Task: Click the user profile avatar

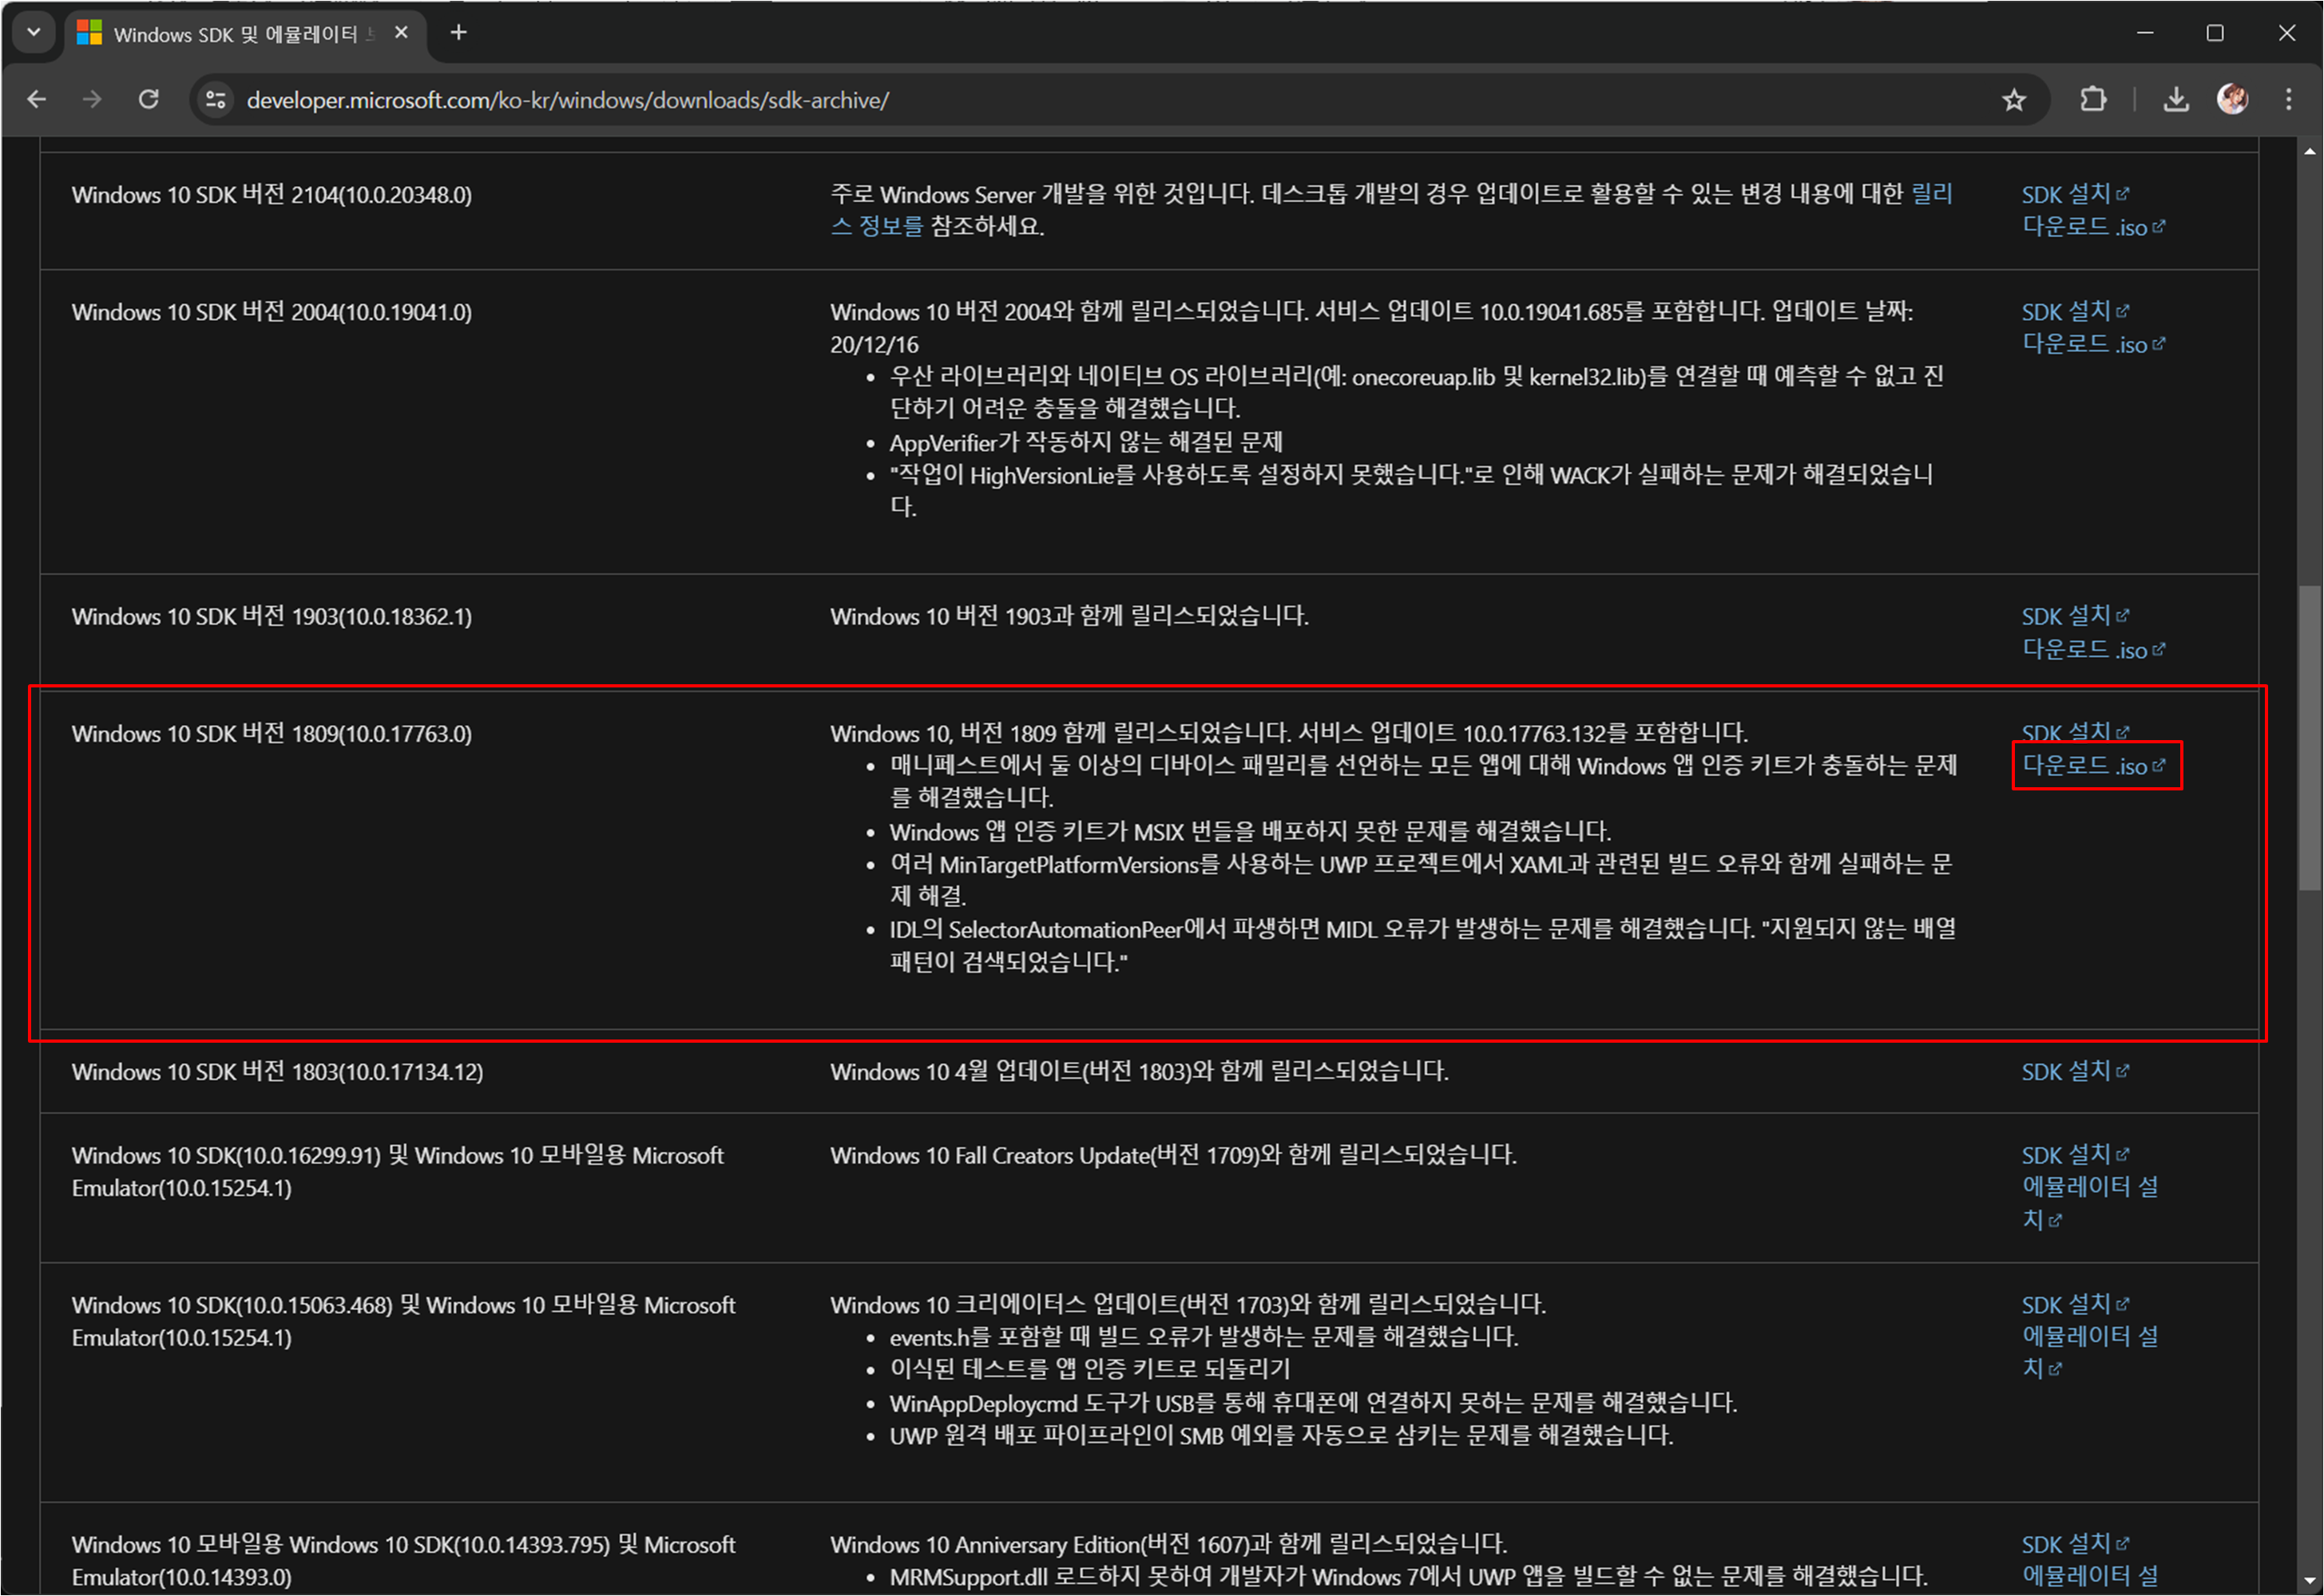Action: click(2232, 99)
